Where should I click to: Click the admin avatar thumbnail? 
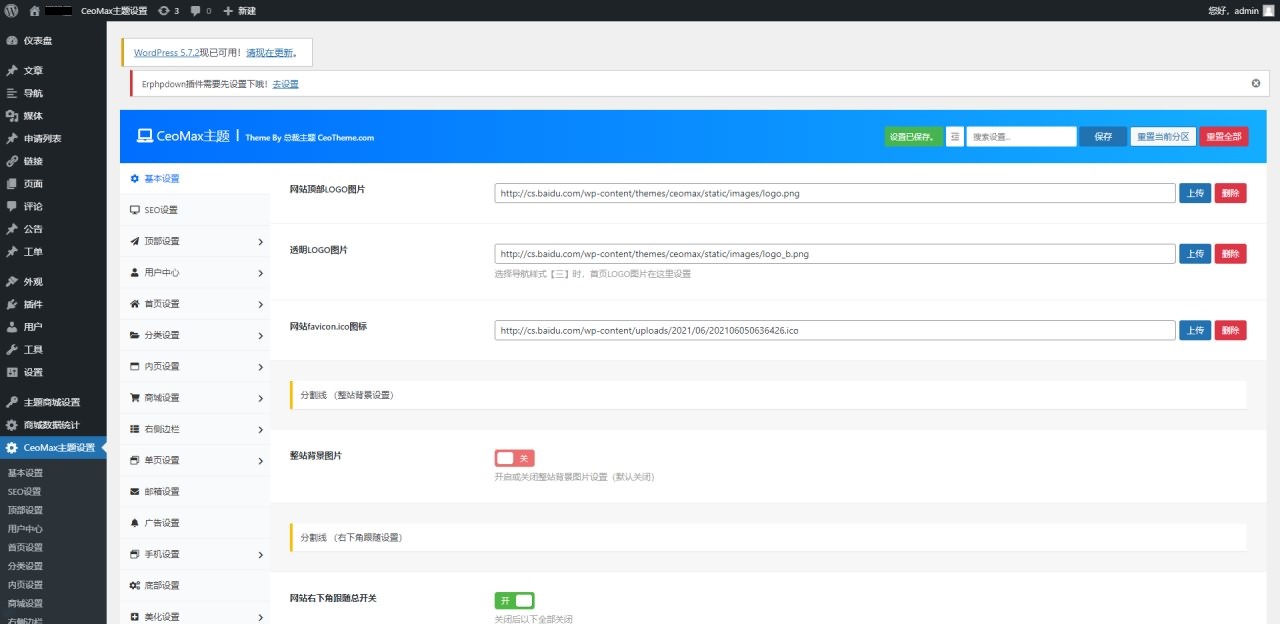coord(1269,10)
